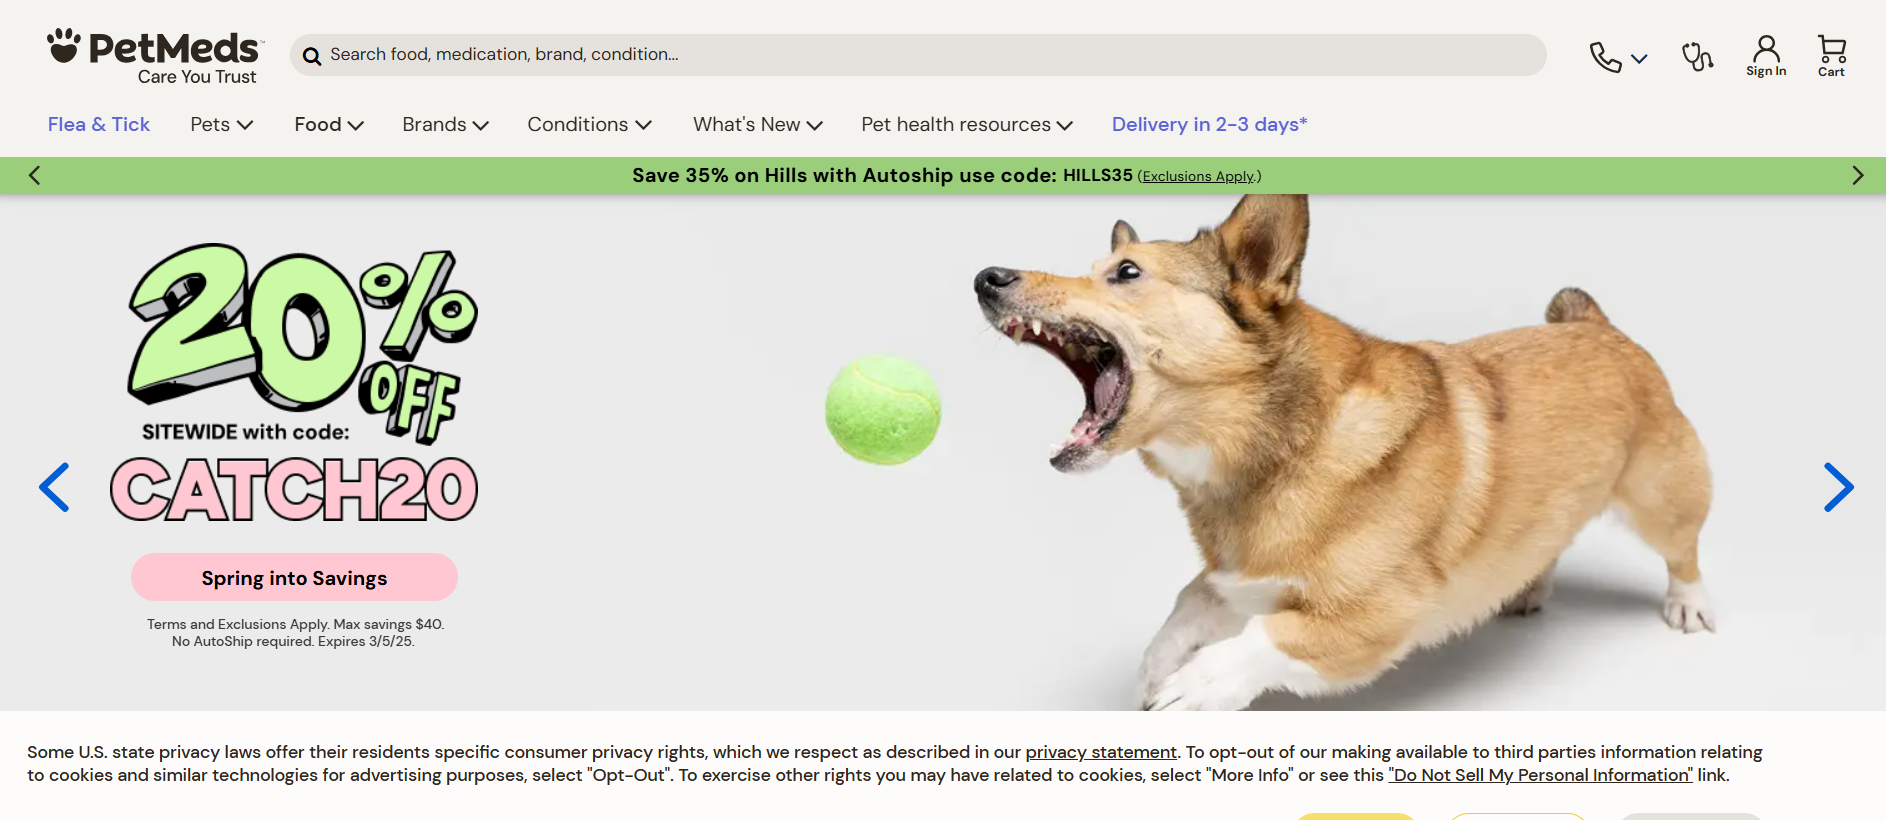Open the Conditions menu
Image resolution: width=1886 pixels, height=820 pixels.
589,125
